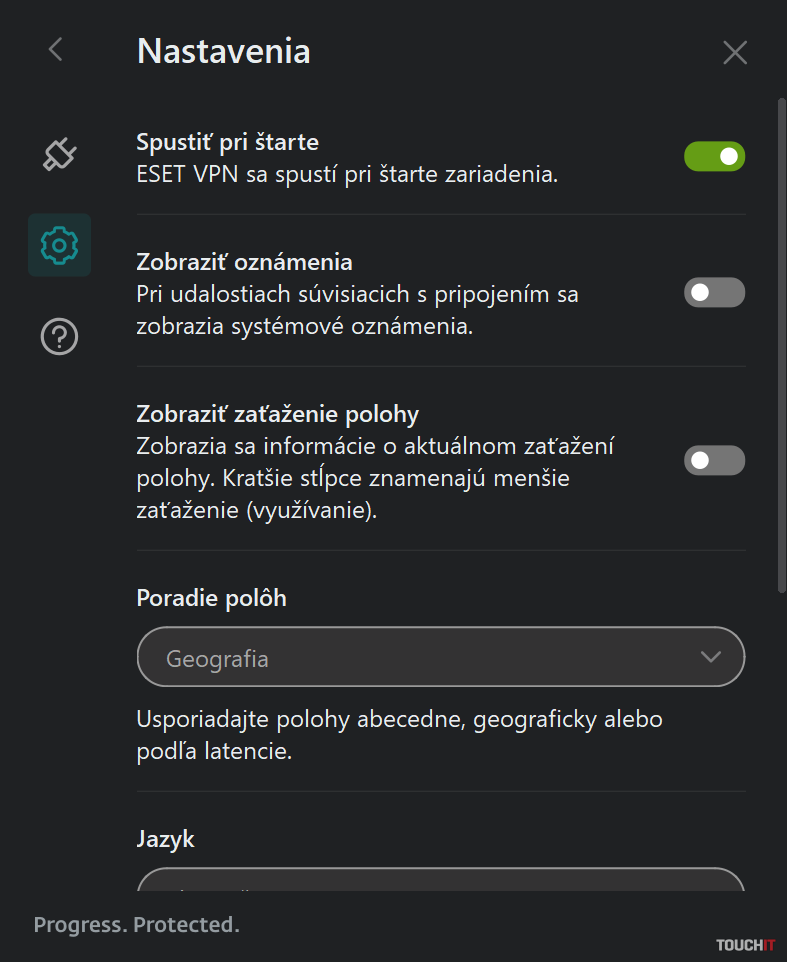Click the Spustiť pri štarte label
This screenshot has width=787, height=962.
point(227,141)
